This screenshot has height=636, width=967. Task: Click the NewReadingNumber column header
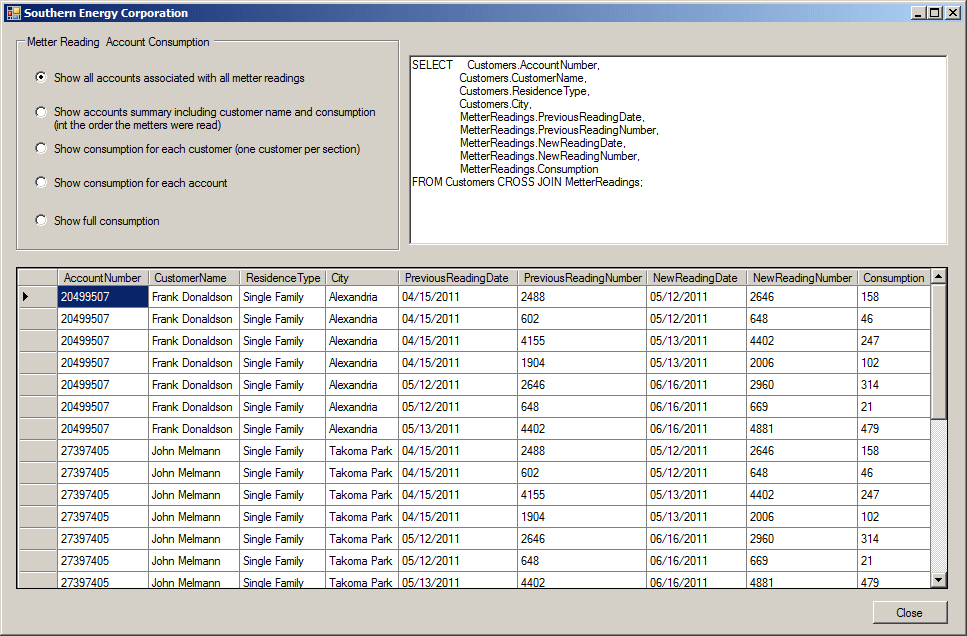[x=802, y=278]
